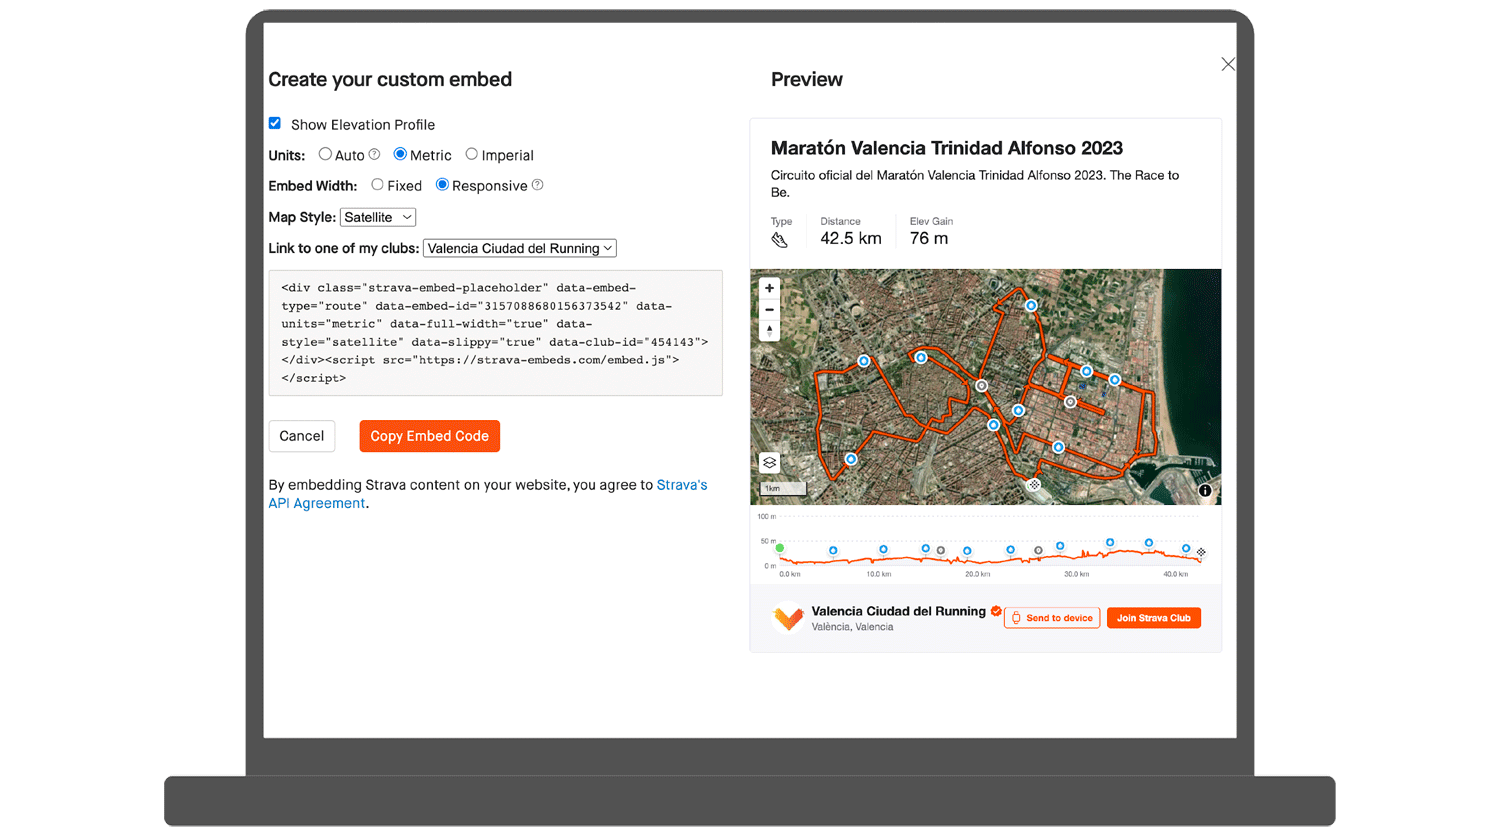This screenshot has height=836, width=1500.
Task: Zoom out of the map preview
Action: click(769, 309)
